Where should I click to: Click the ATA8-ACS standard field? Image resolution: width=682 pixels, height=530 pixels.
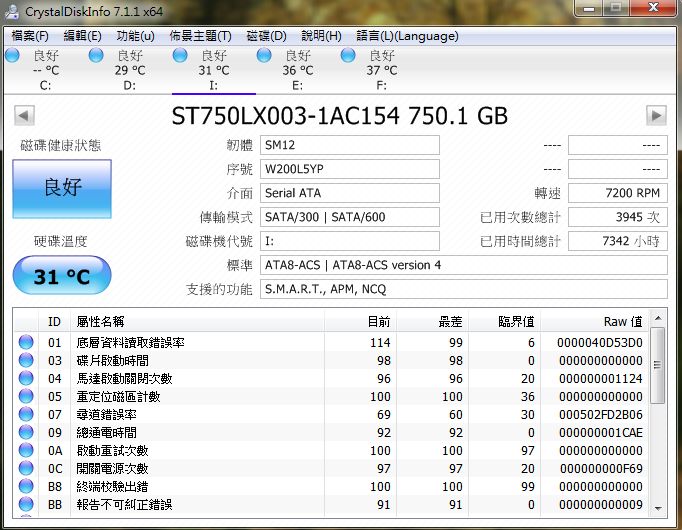click(x=464, y=265)
